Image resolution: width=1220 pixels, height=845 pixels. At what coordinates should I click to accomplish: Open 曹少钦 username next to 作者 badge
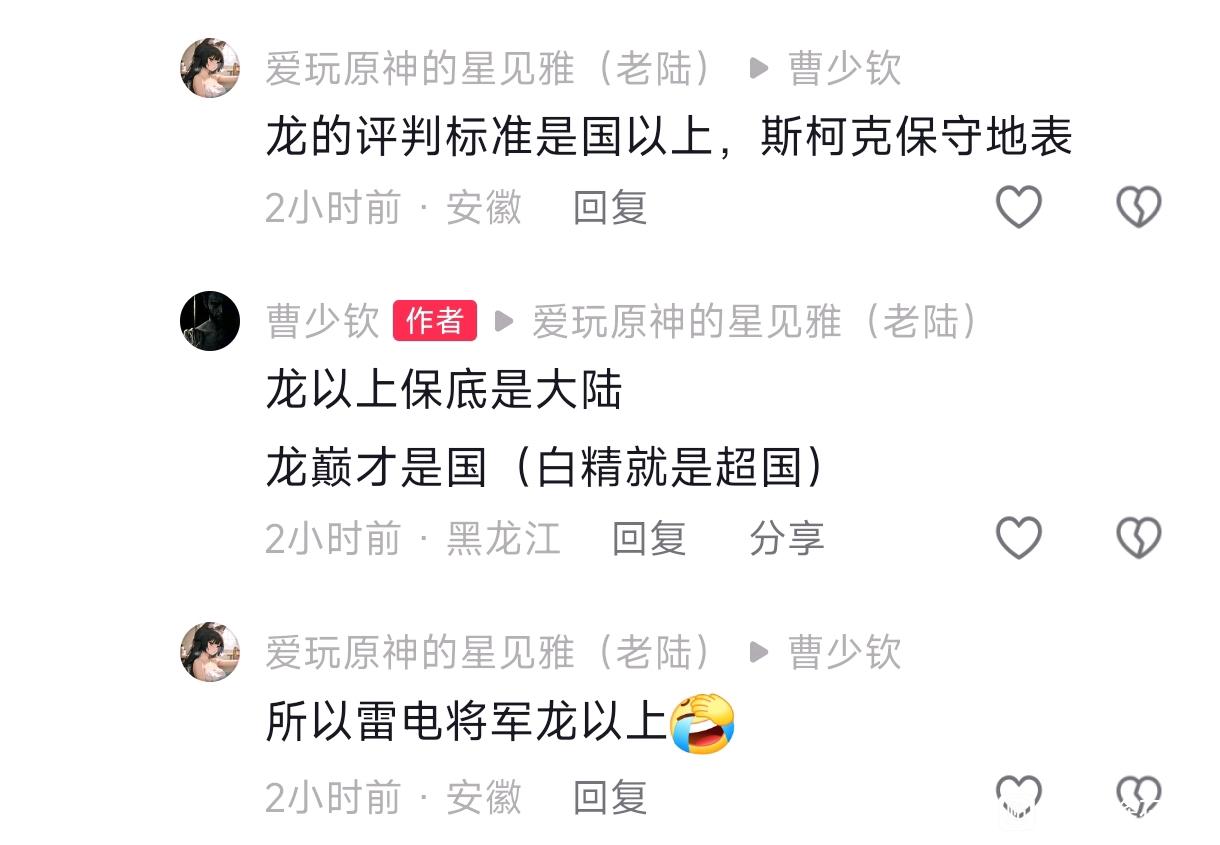[x=322, y=321]
